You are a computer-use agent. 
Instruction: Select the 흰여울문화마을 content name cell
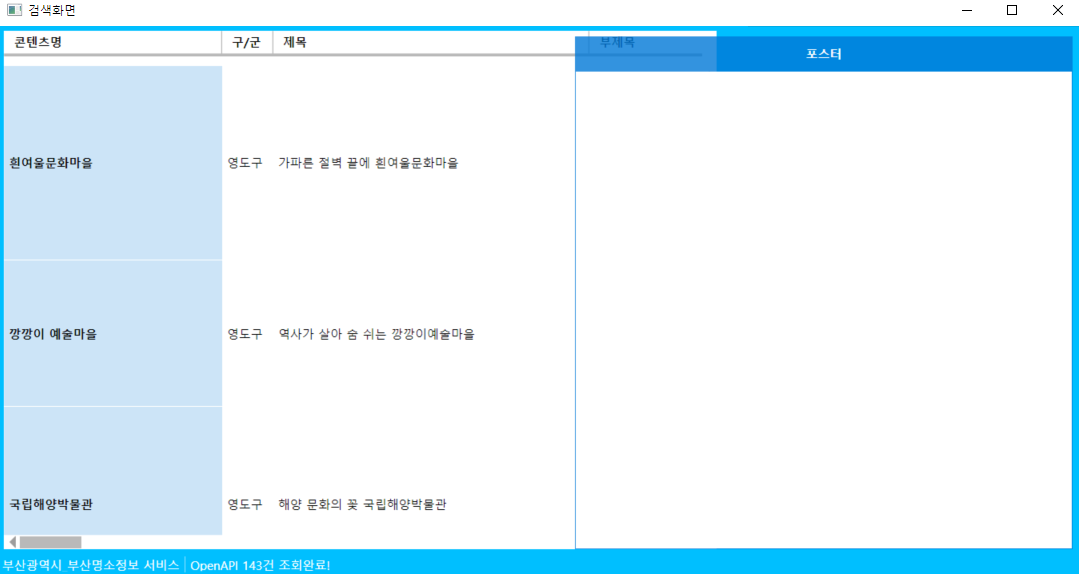click(x=113, y=162)
